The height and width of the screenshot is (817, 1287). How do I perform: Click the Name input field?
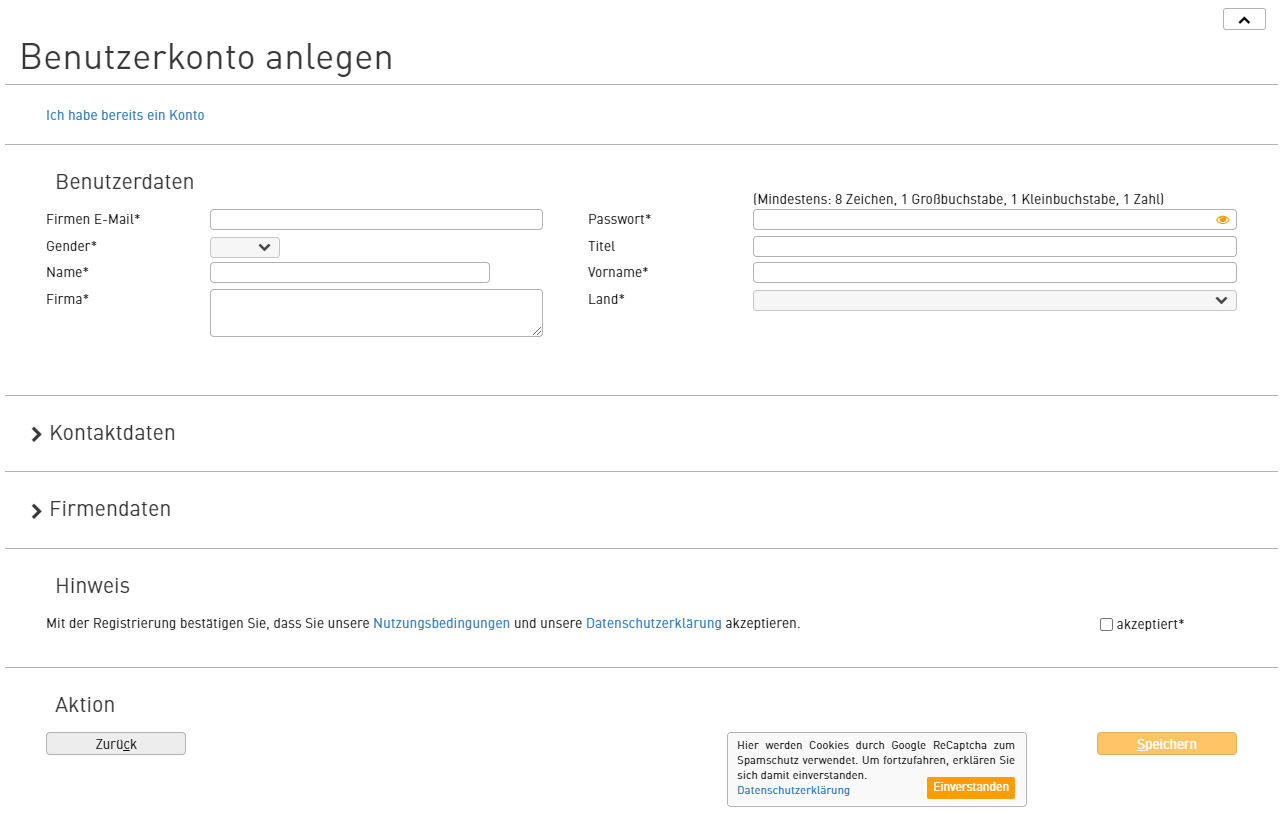(x=350, y=273)
